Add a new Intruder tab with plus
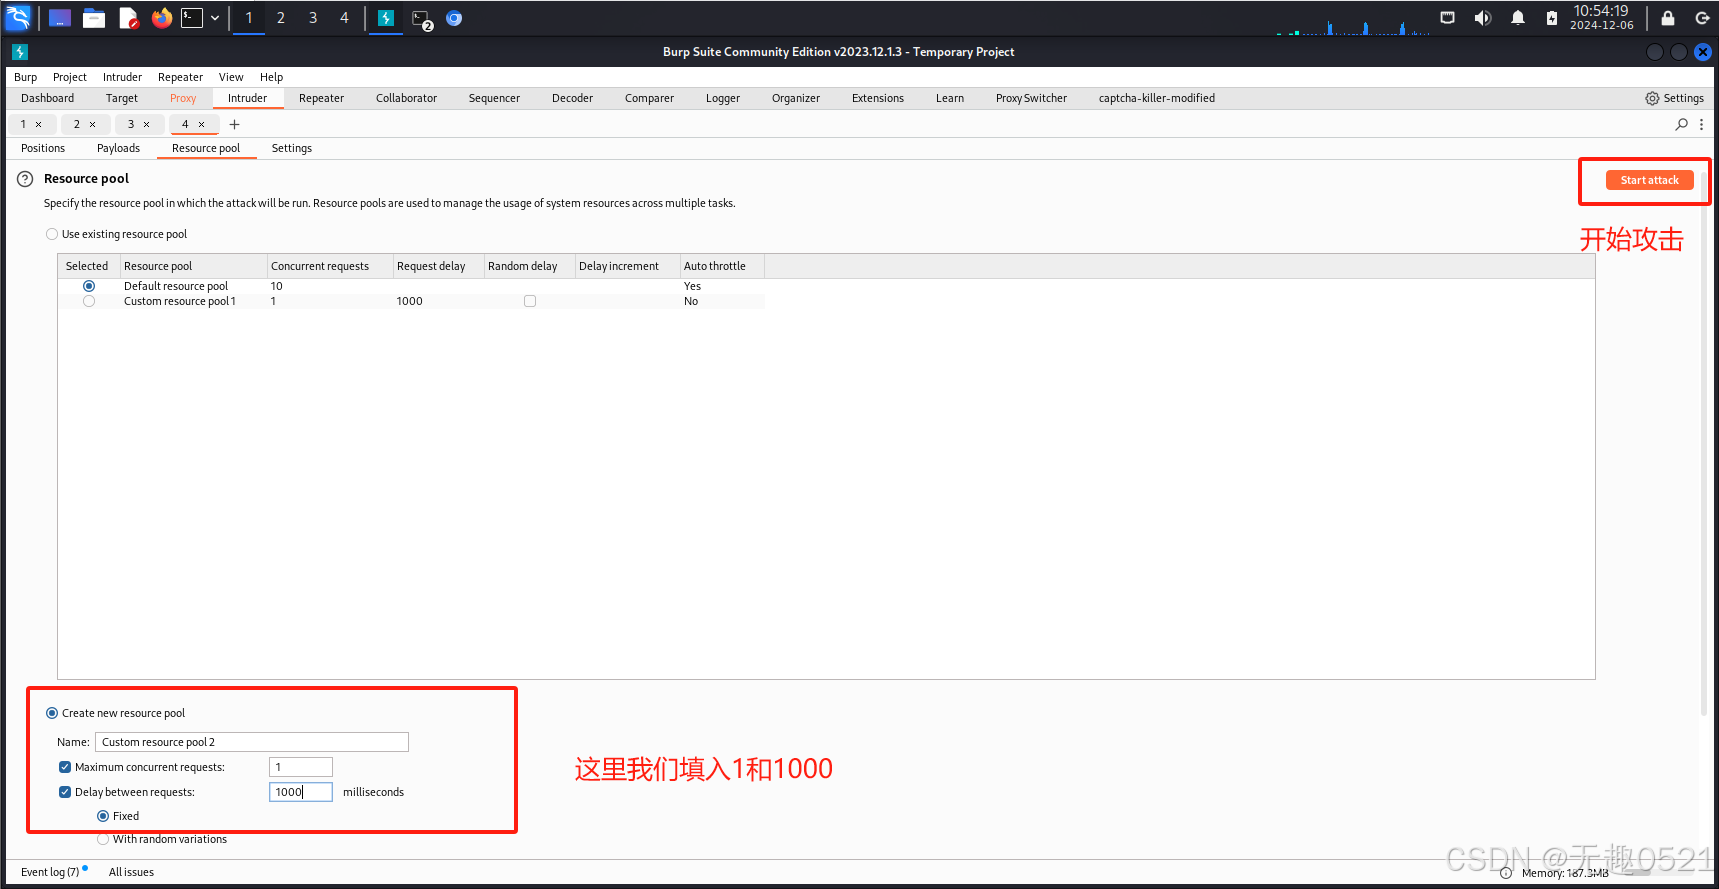Screen dimensions: 1719x889 pyautogui.click(x=235, y=125)
